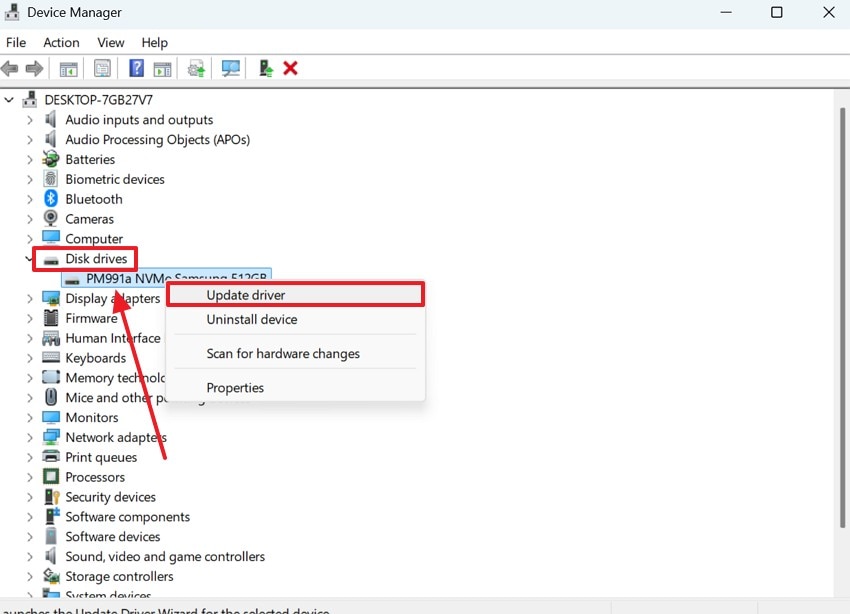Expand Sound, video and game controllers chevron
Image resolution: width=850 pixels, height=614 pixels.
tap(30, 557)
